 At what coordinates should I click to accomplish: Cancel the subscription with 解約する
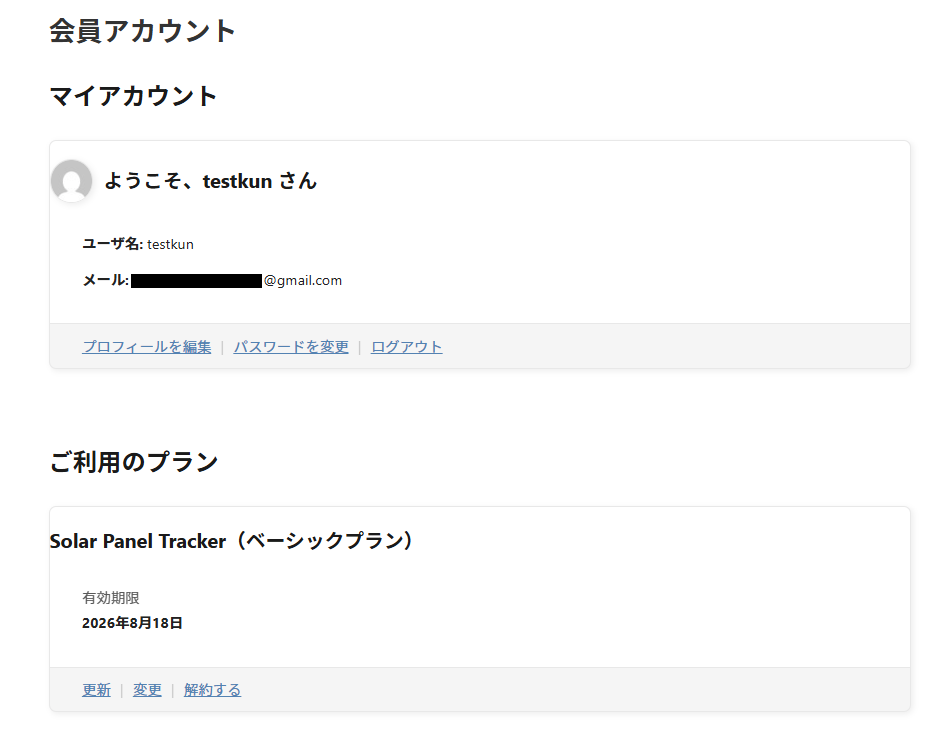pyautogui.click(x=212, y=690)
